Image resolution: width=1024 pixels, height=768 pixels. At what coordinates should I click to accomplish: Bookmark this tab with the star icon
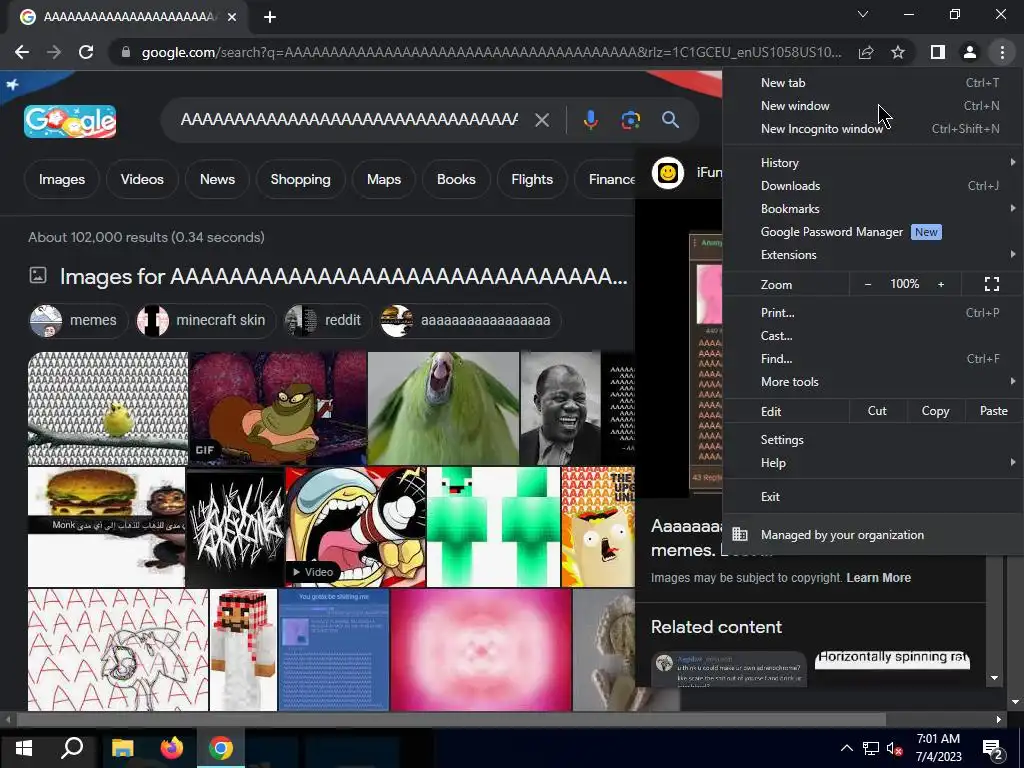898,52
